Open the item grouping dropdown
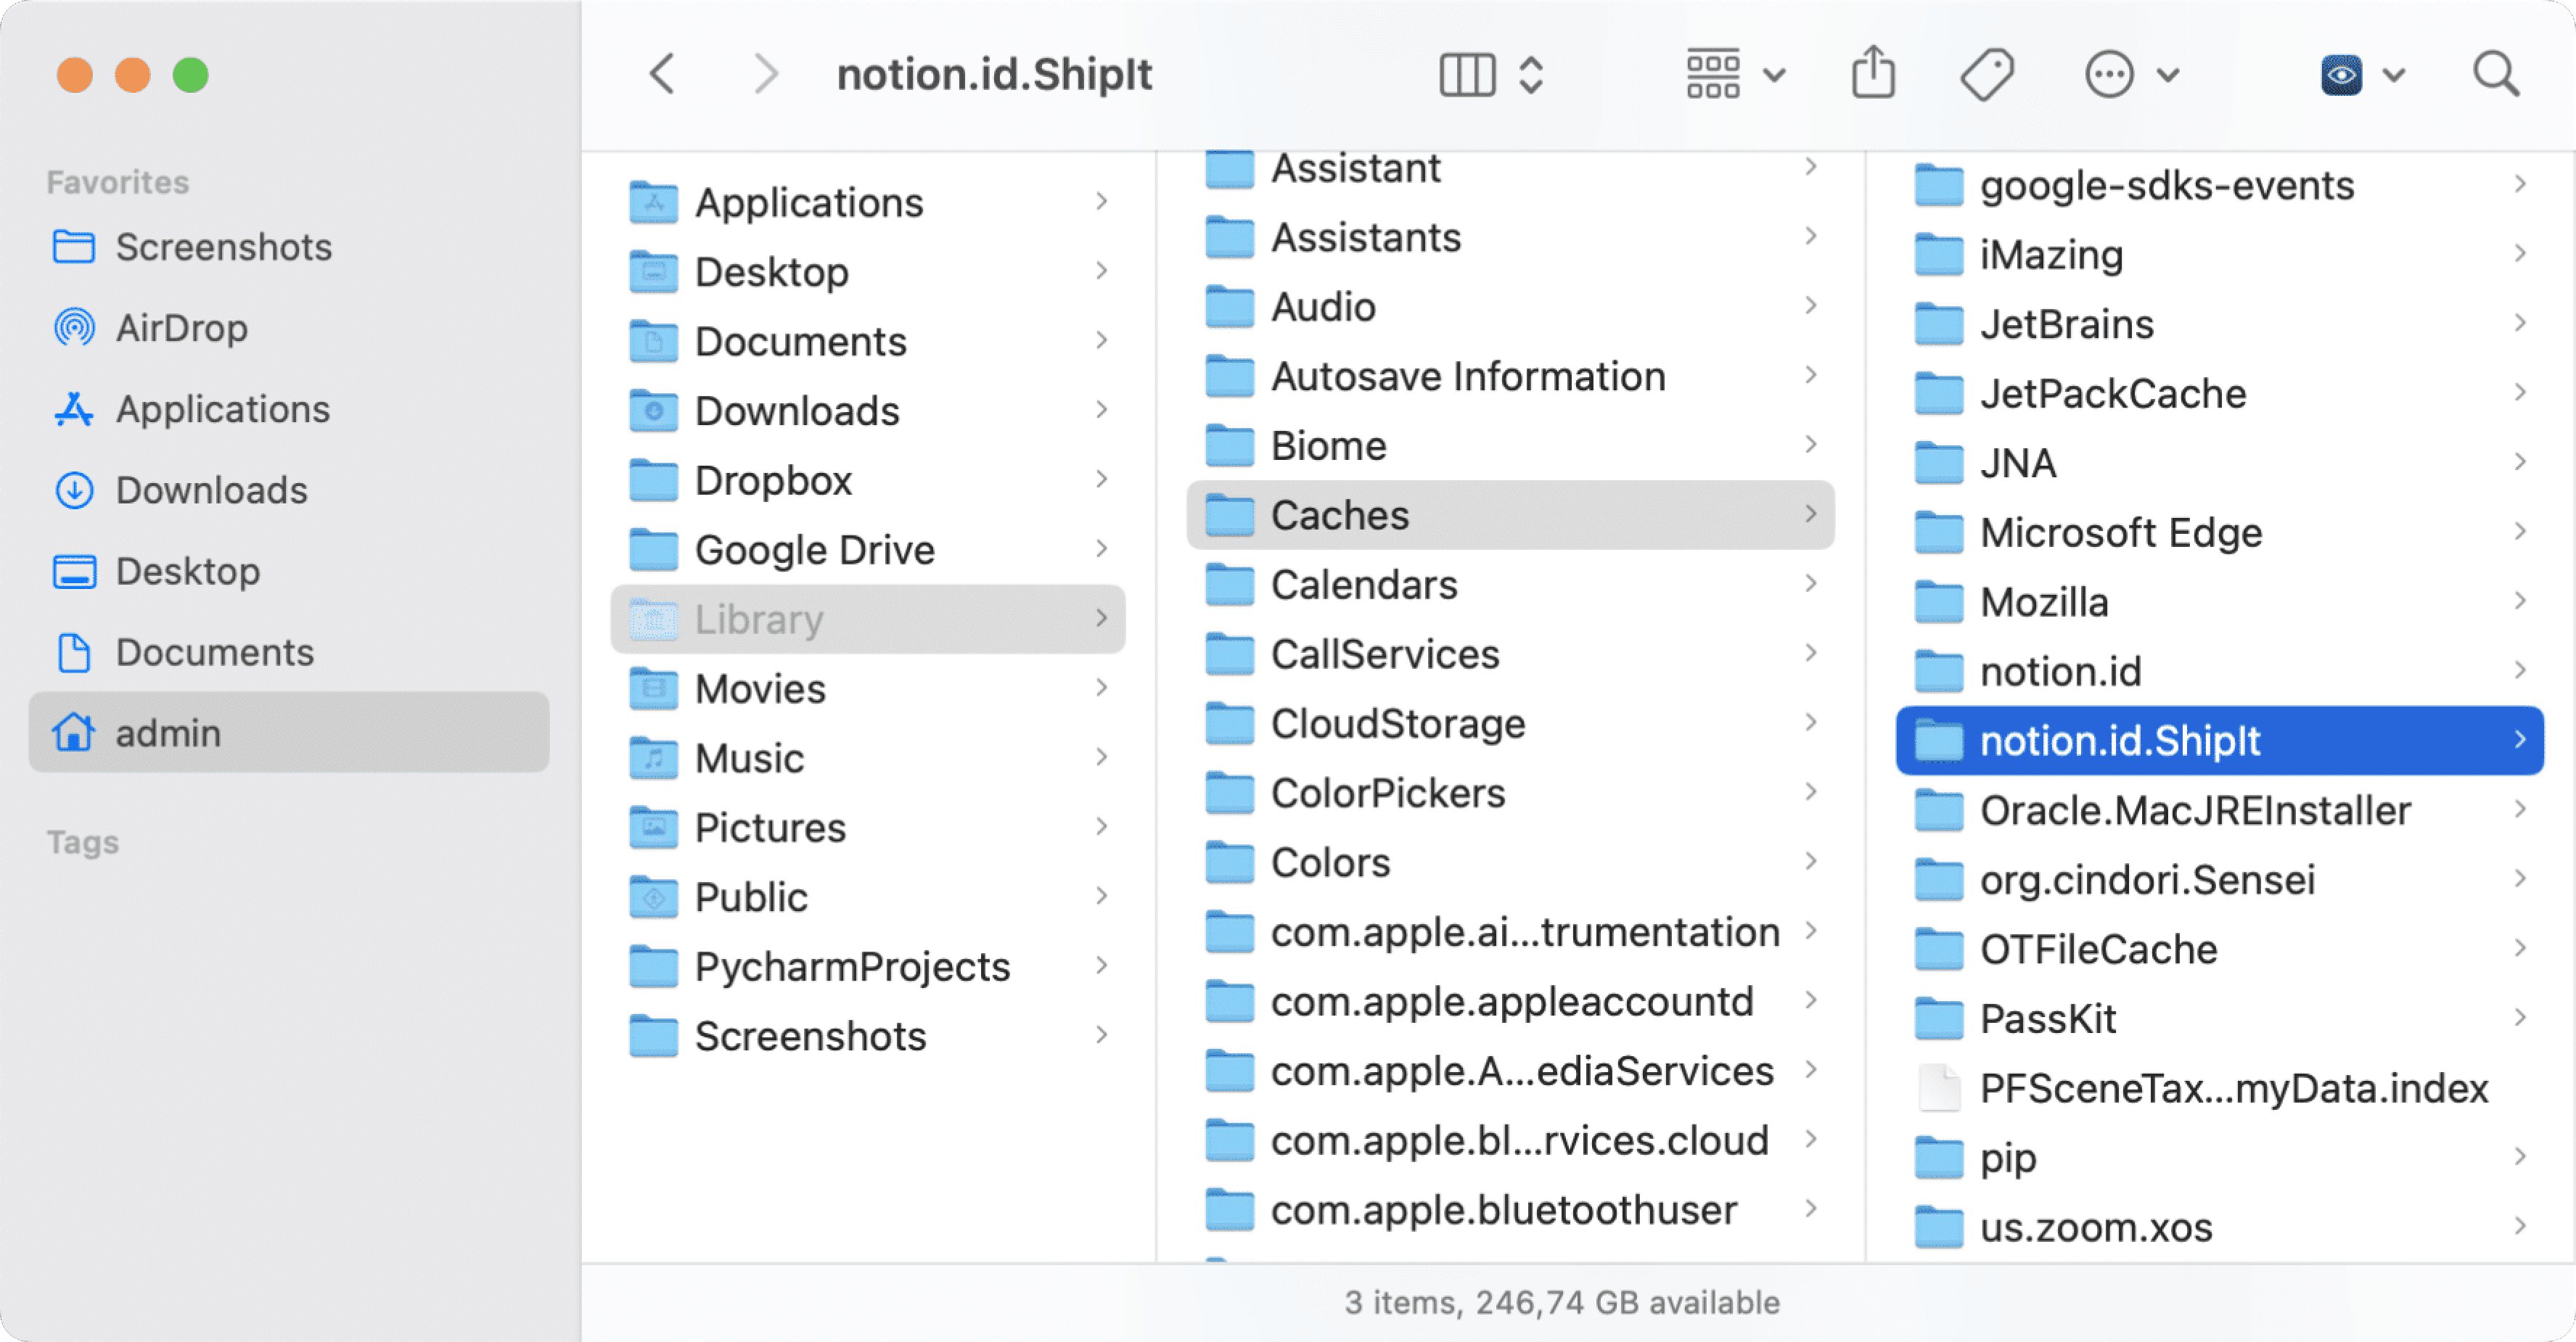 1713,73
